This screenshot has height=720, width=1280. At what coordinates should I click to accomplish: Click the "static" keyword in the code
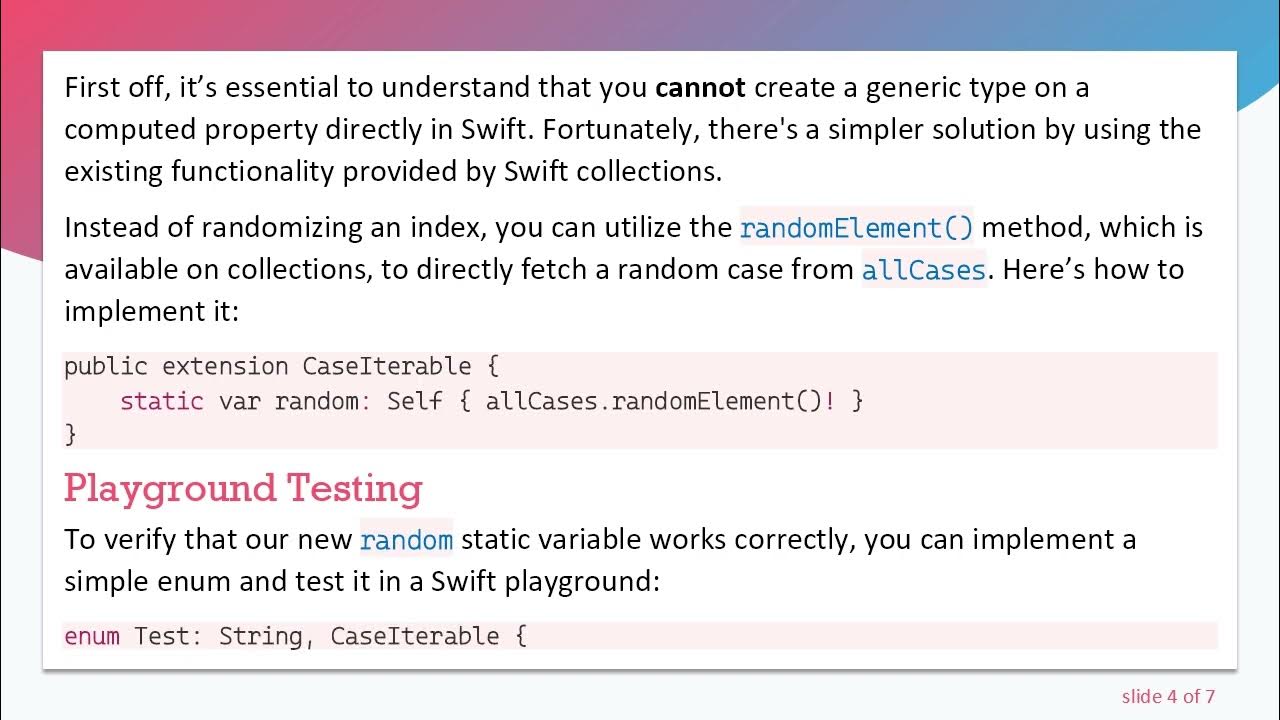pyautogui.click(x=161, y=401)
